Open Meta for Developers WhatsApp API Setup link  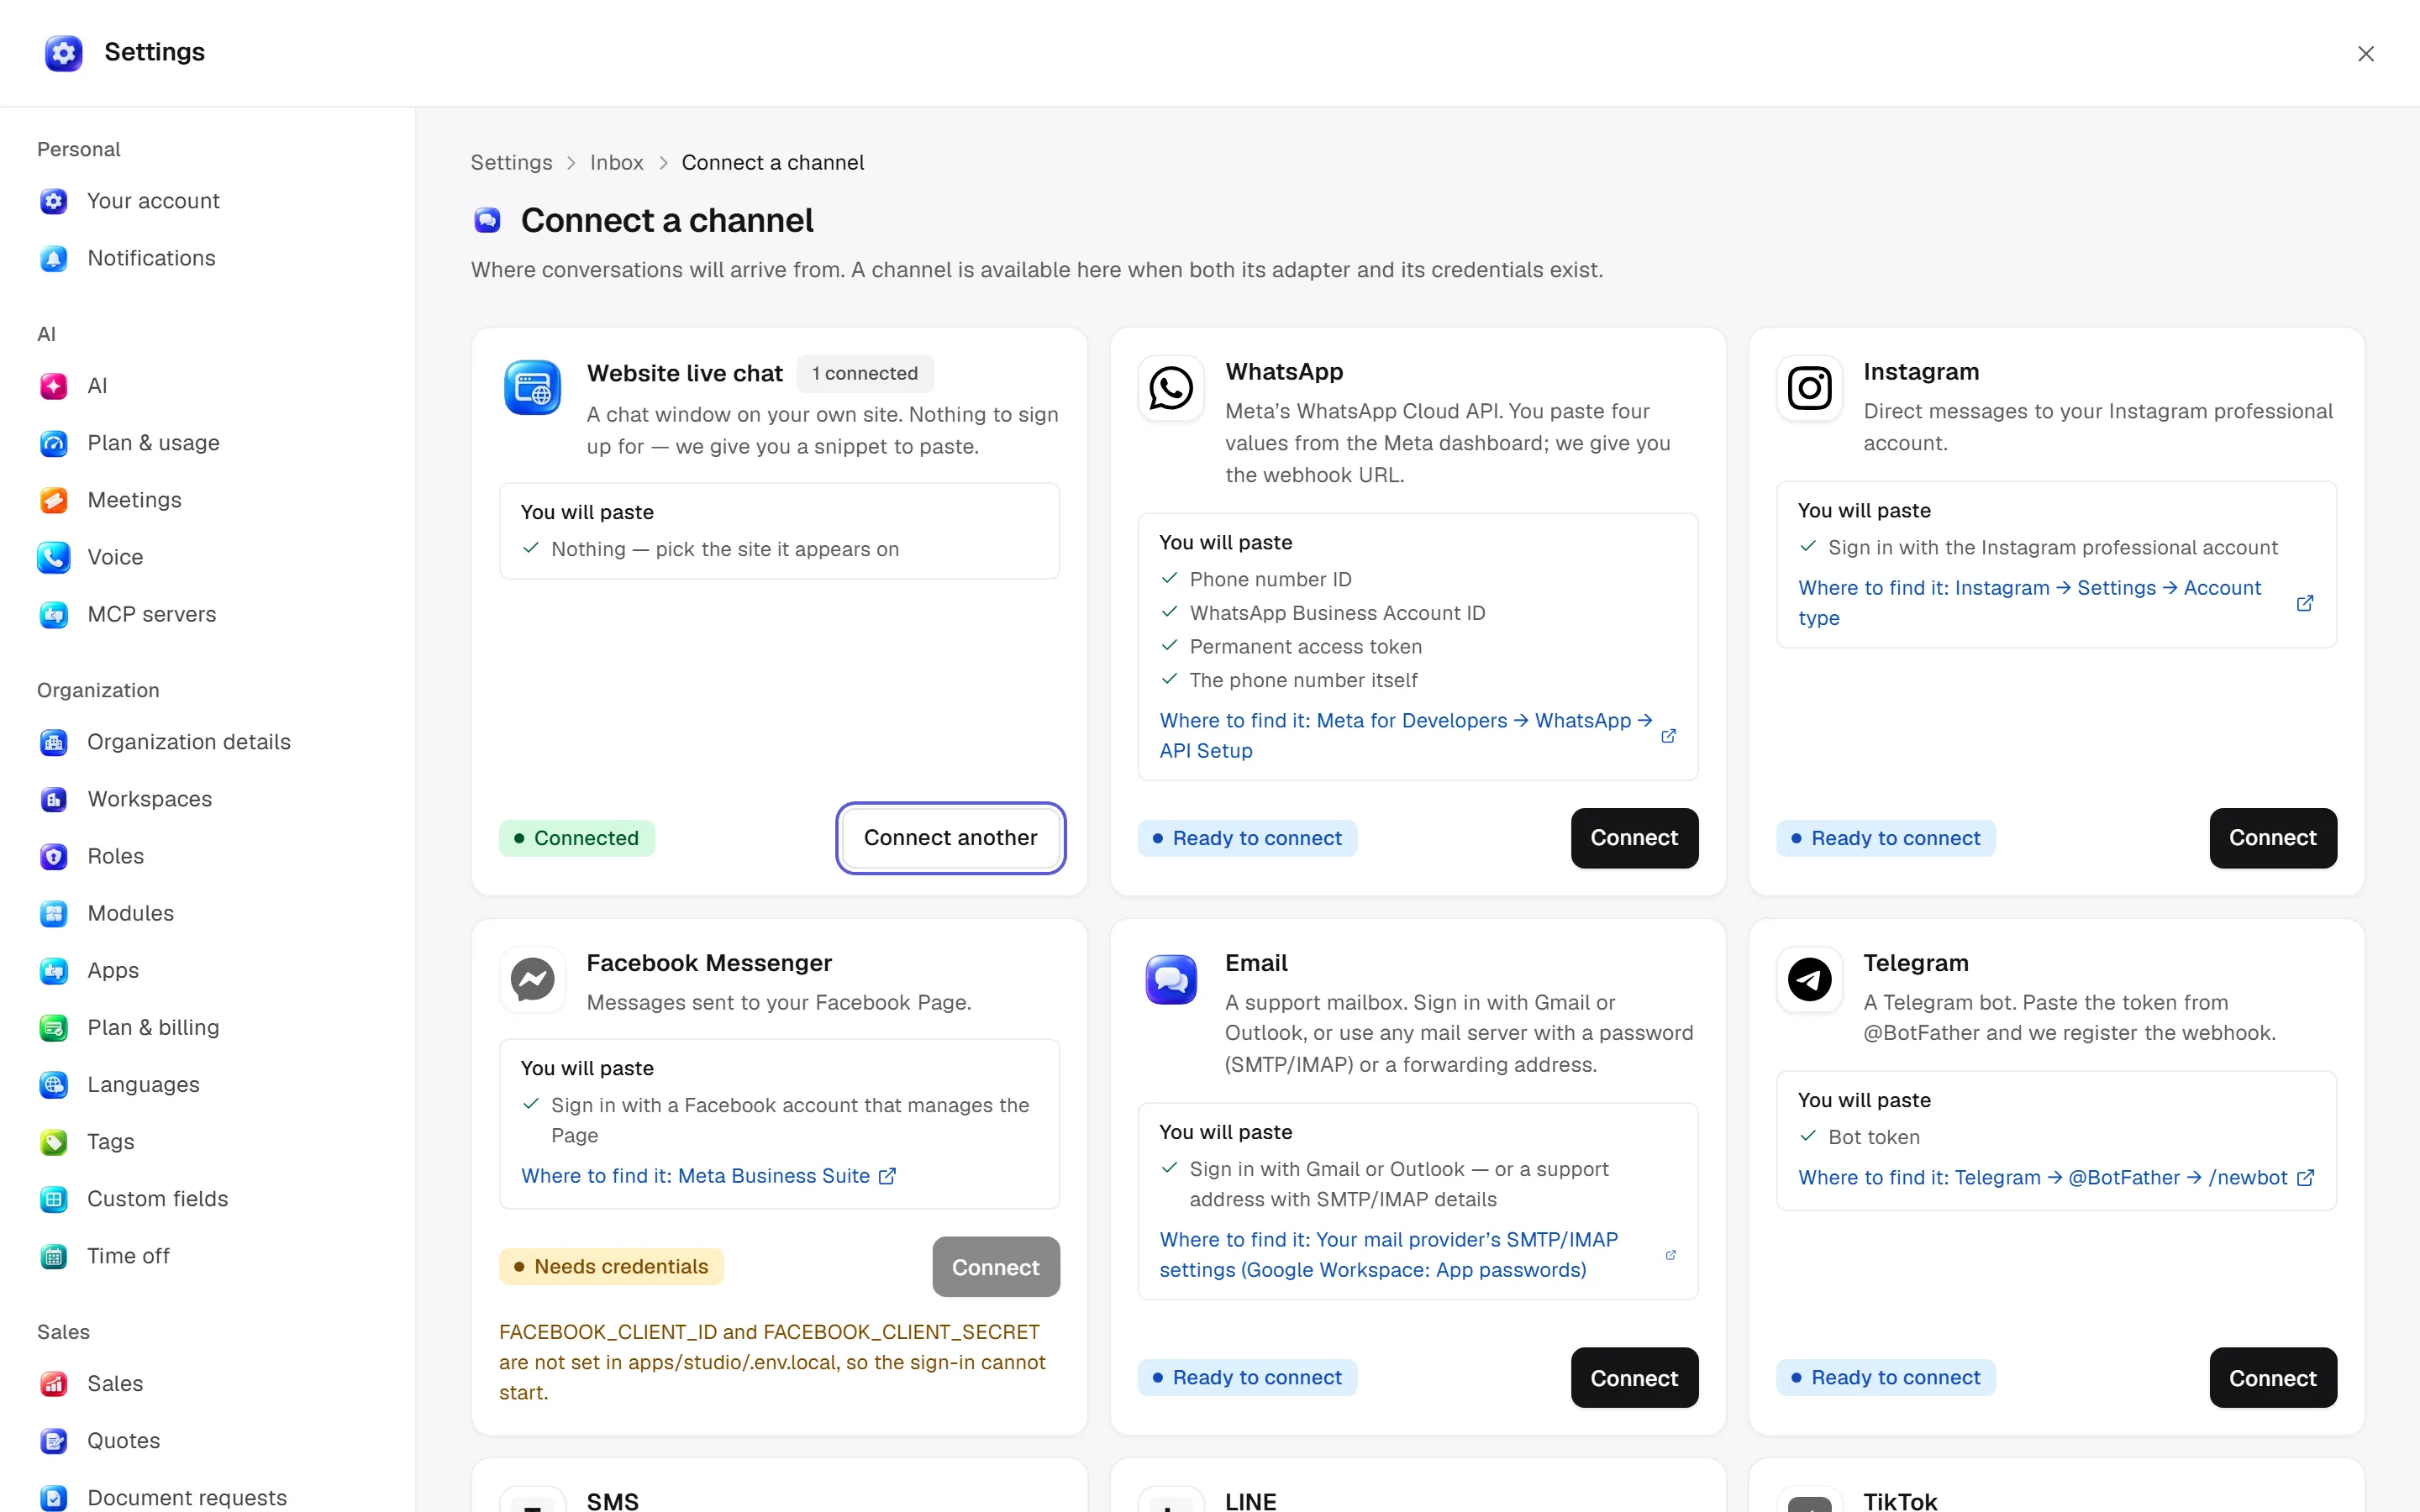(1417, 736)
